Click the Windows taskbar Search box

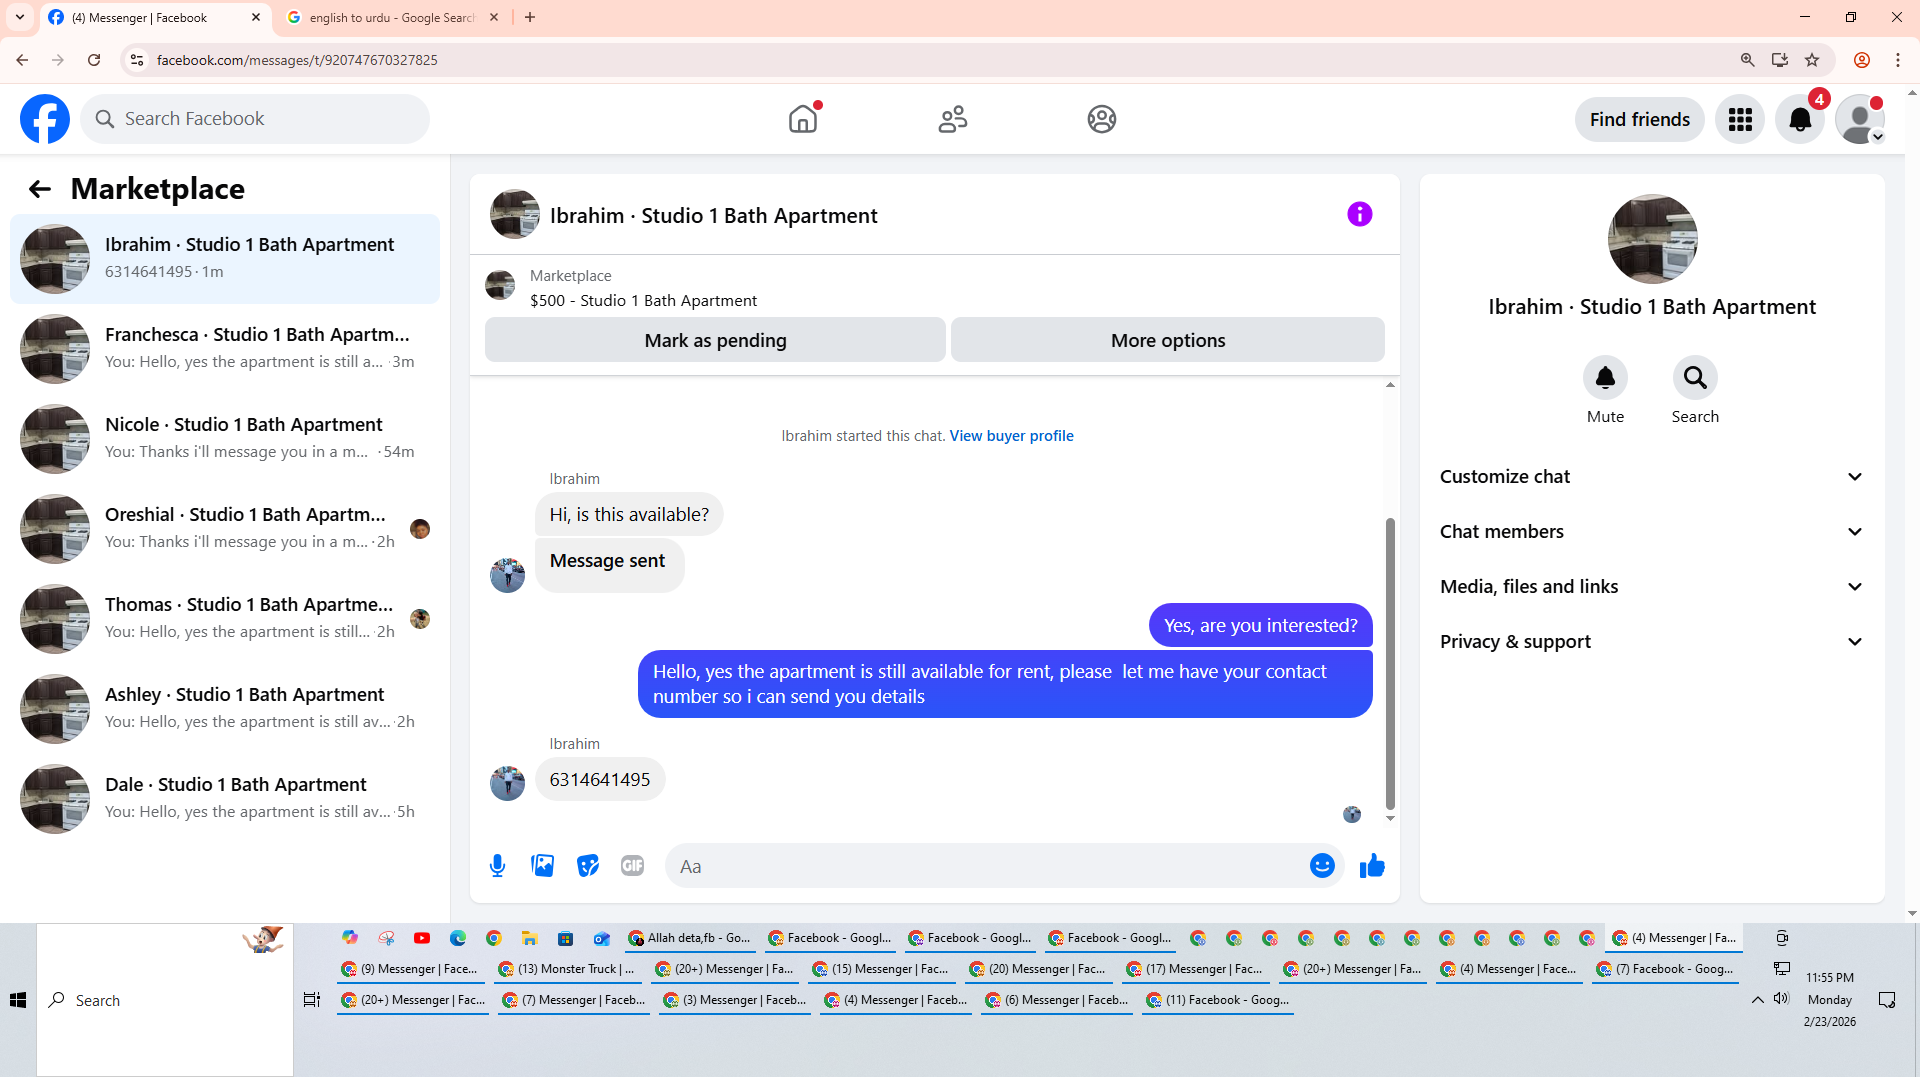click(165, 1000)
